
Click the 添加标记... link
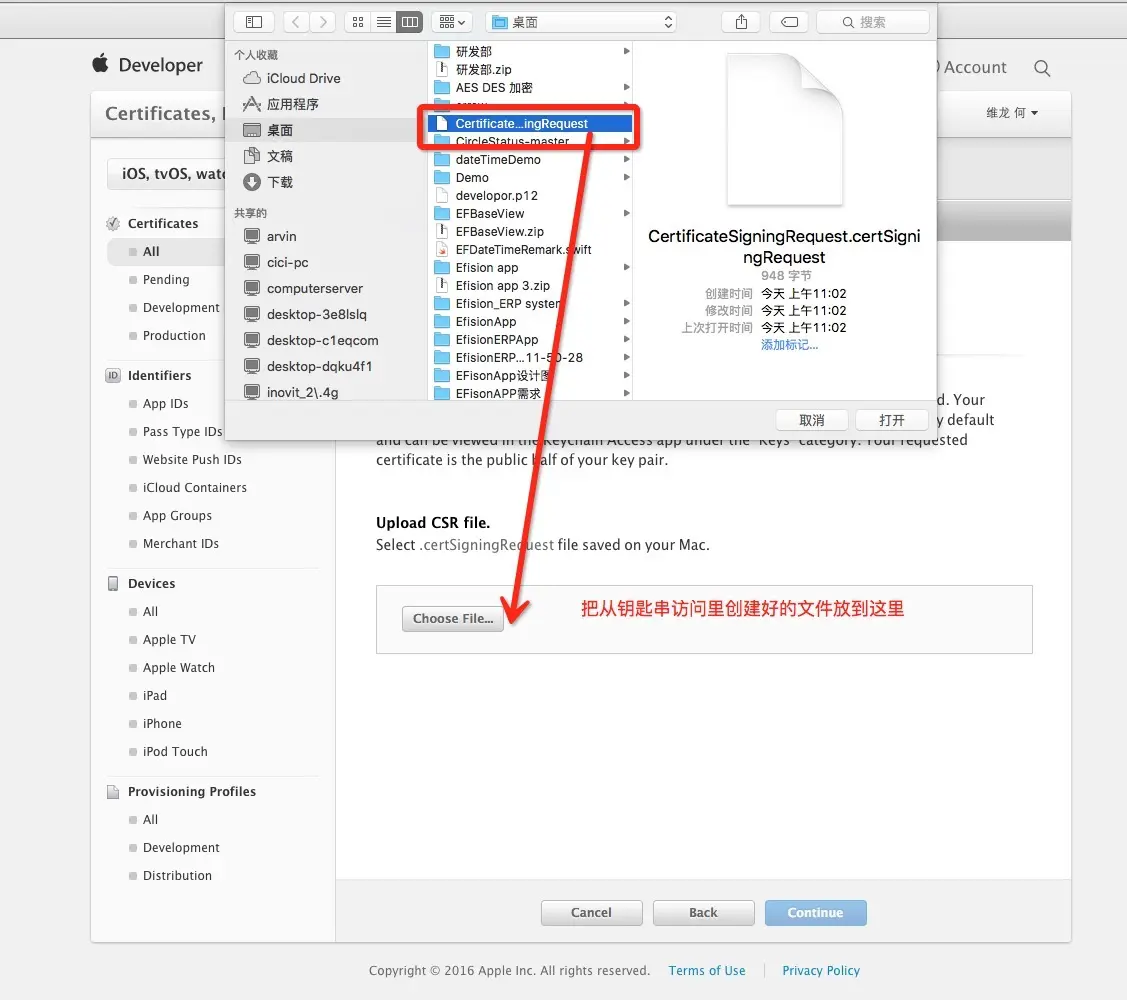pyautogui.click(x=789, y=345)
